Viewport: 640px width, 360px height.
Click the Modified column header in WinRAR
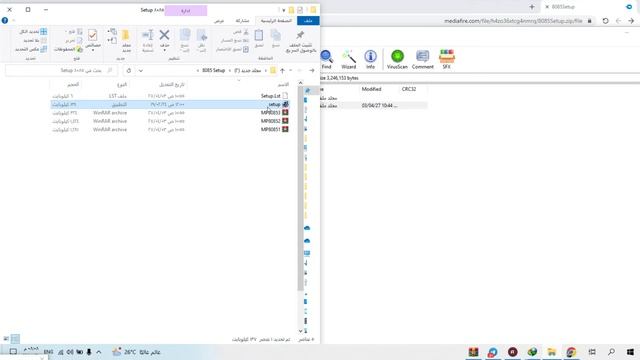click(371, 89)
